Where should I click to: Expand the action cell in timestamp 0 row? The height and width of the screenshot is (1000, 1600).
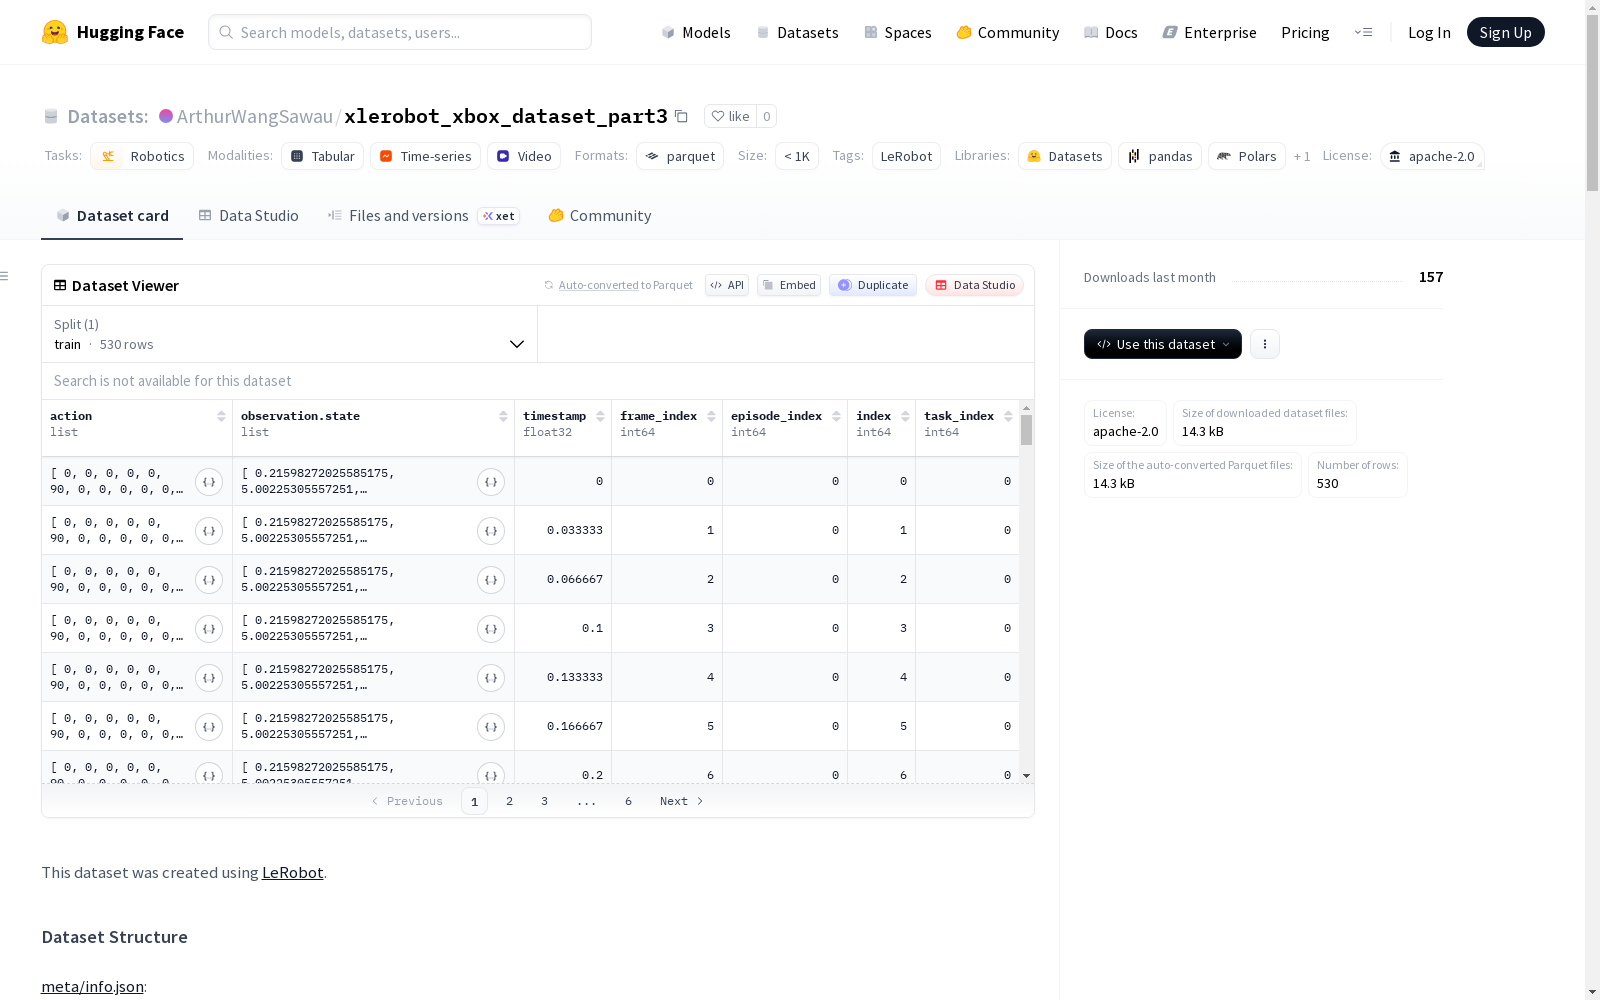pos(209,482)
